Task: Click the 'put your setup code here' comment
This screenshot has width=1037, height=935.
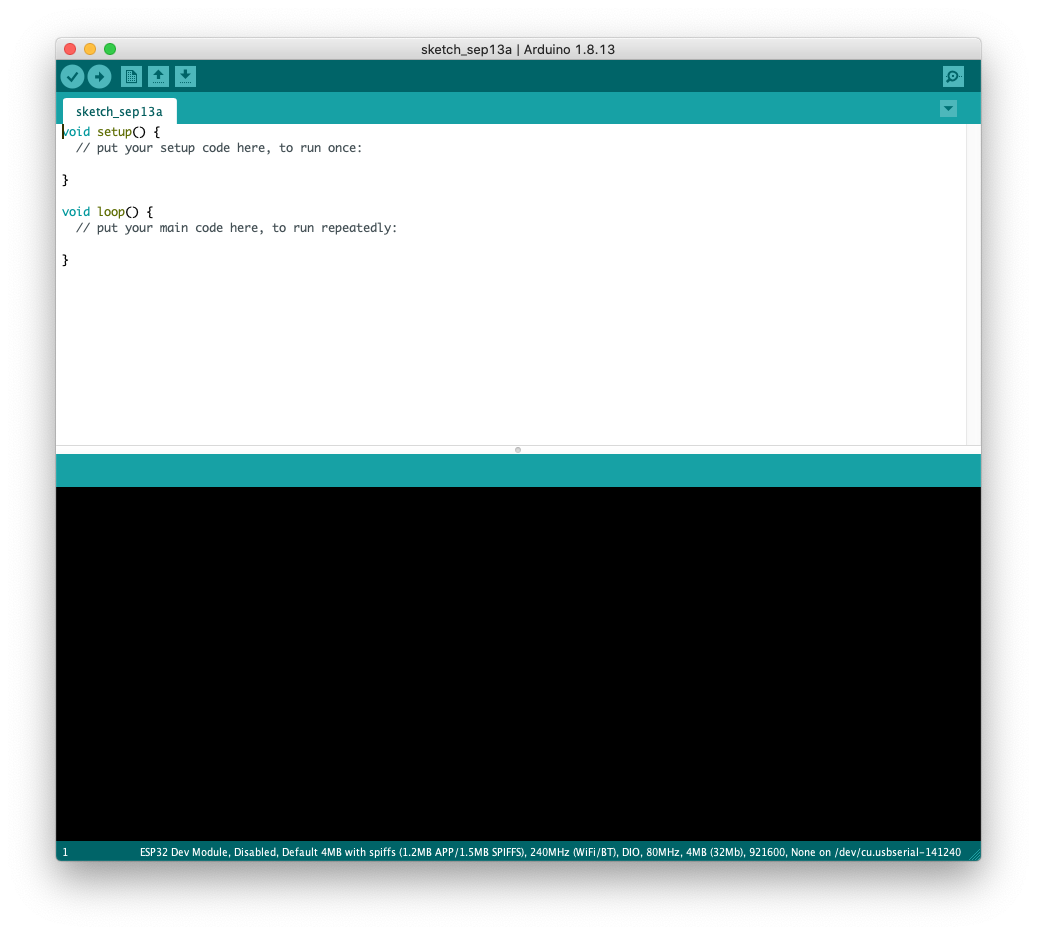Action: [219, 148]
